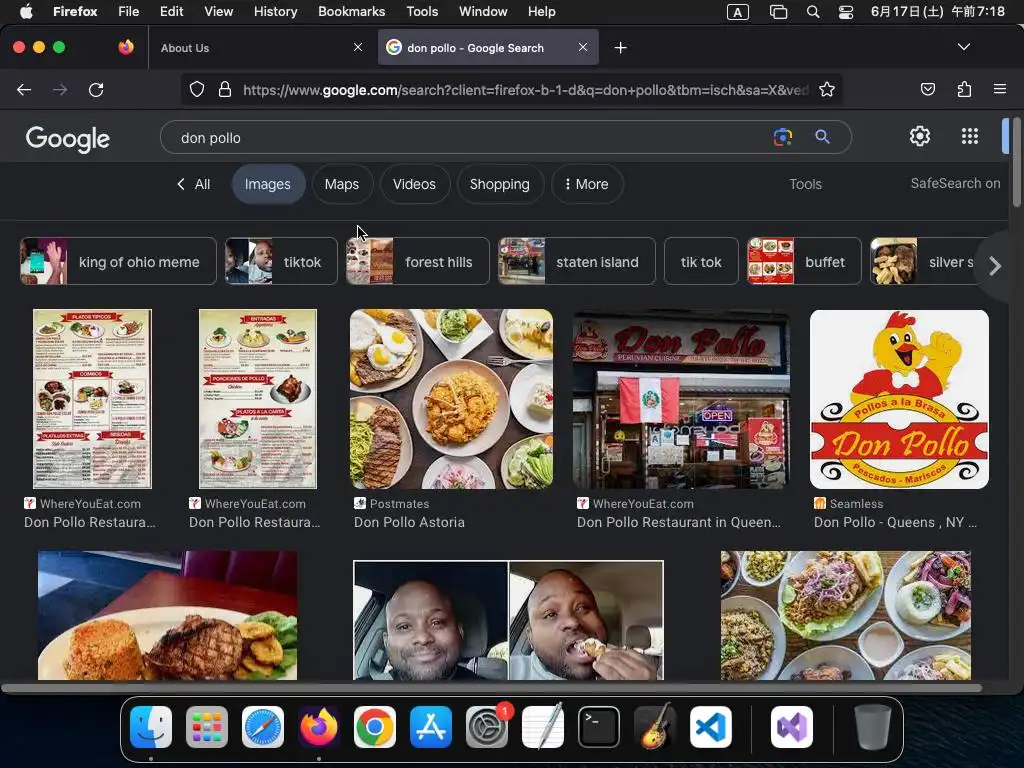This screenshot has width=1024, height=768.
Task: Open Control Center in the menu bar
Action: pos(846,12)
